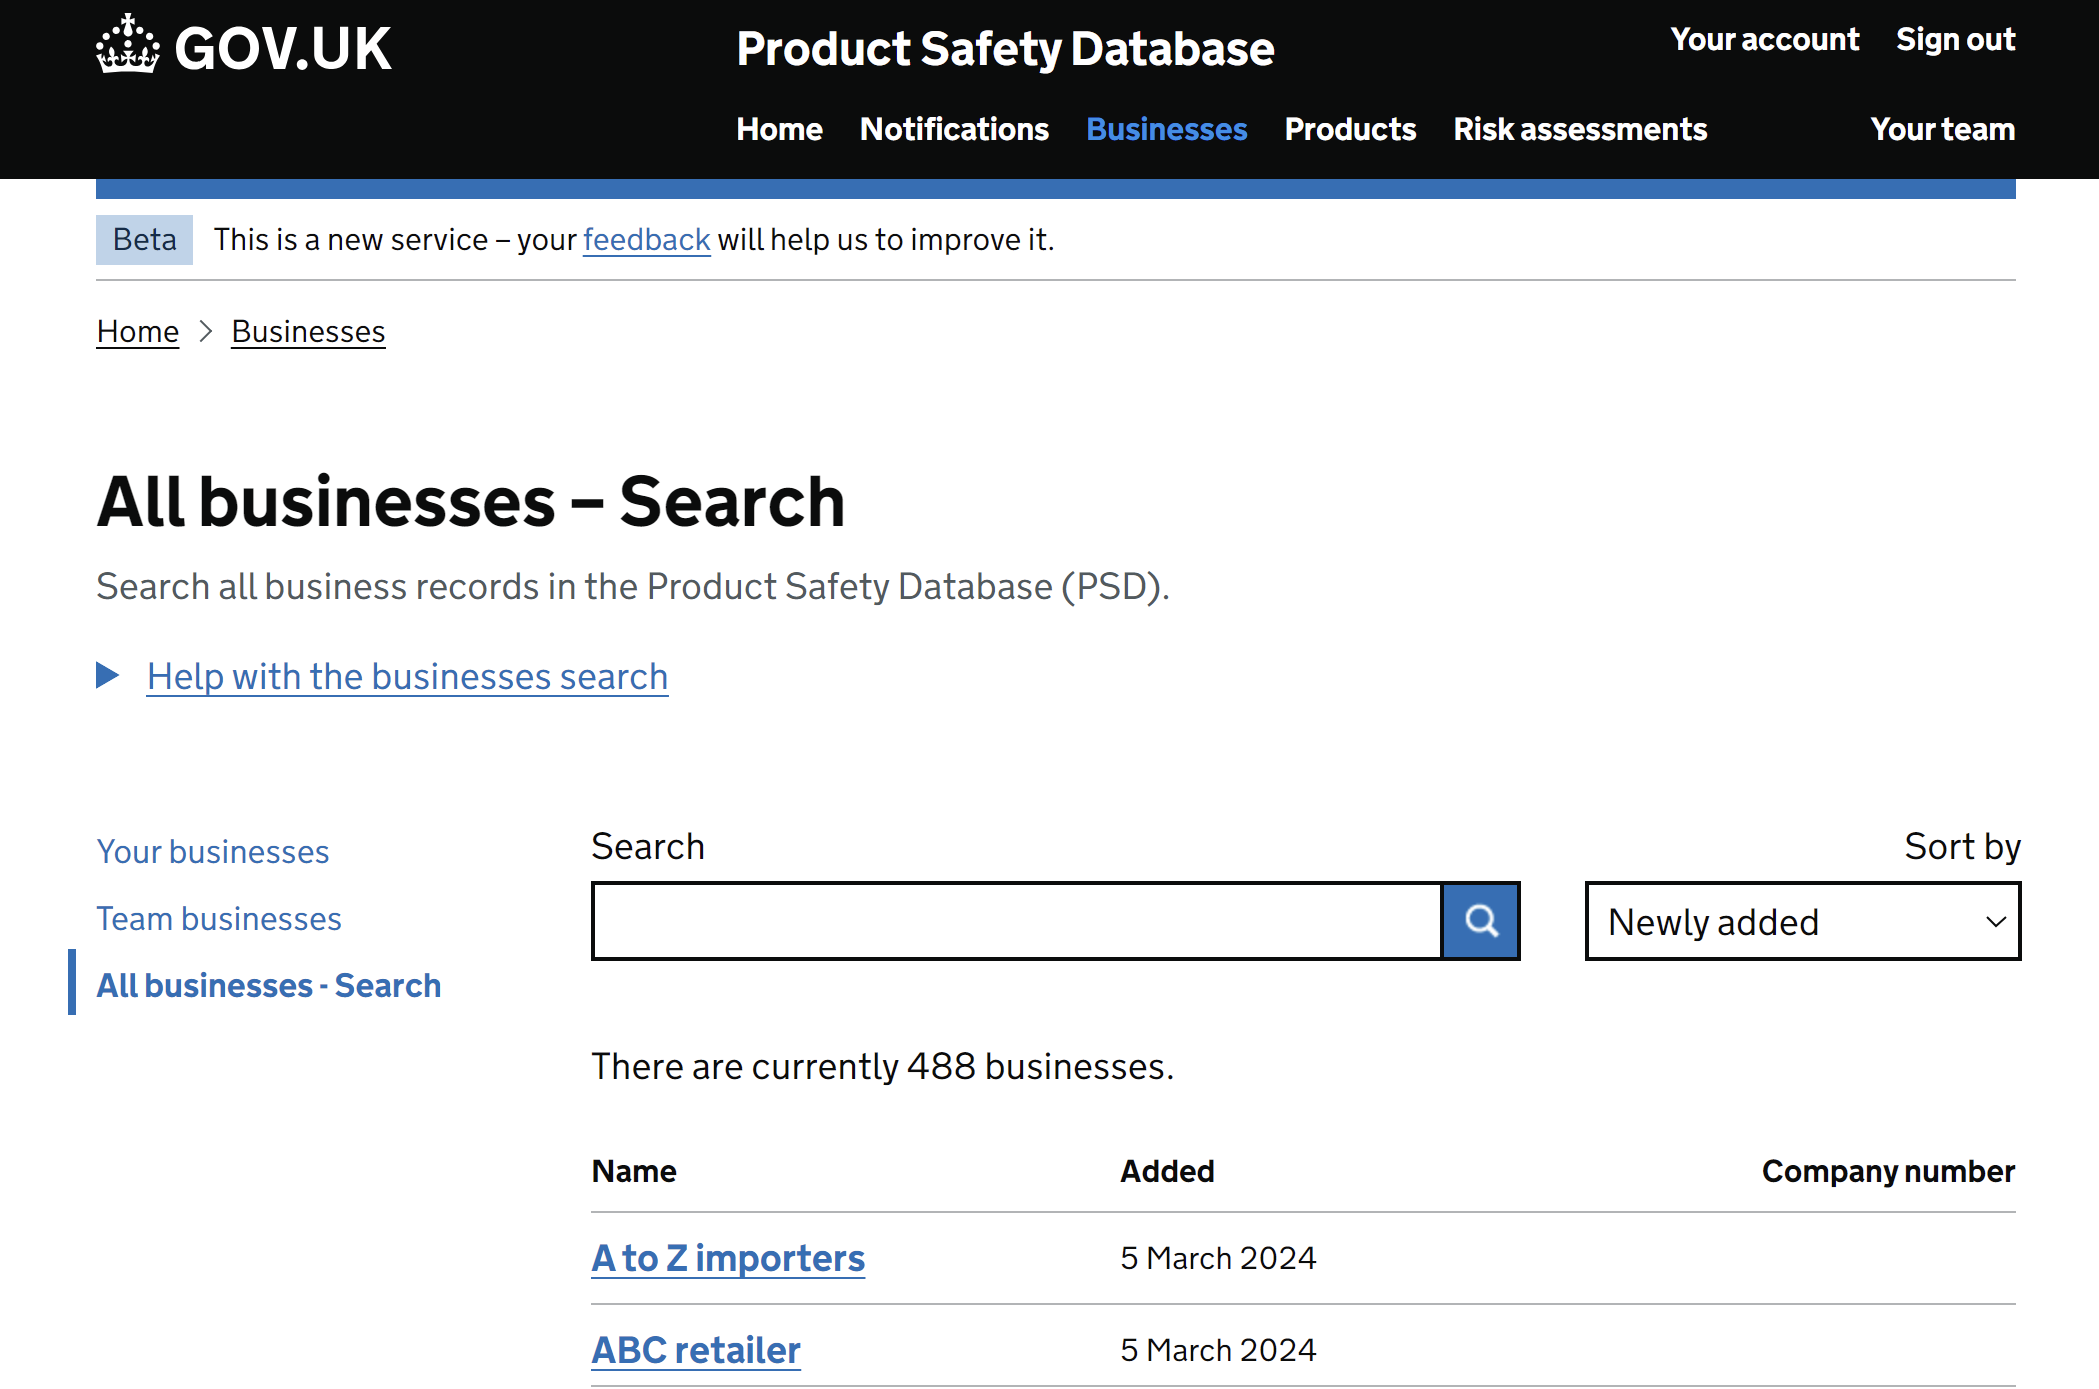
Task: Click the Businesses breadcrumb link
Action: coord(308,331)
